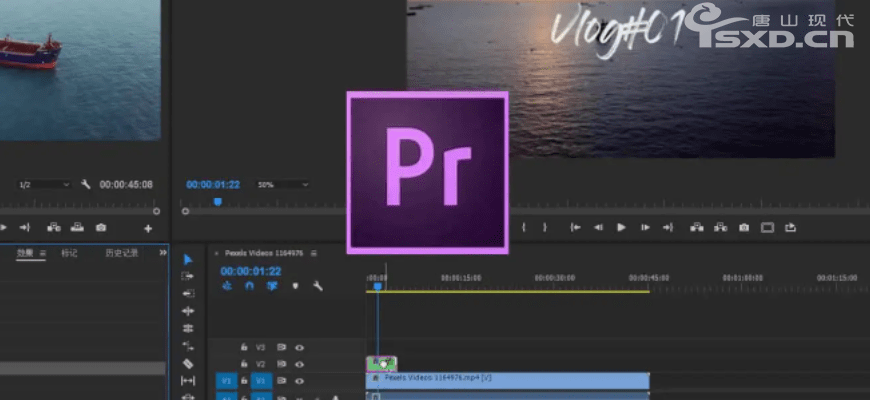Toggle V1 track targeting button

tap(261, 381)
